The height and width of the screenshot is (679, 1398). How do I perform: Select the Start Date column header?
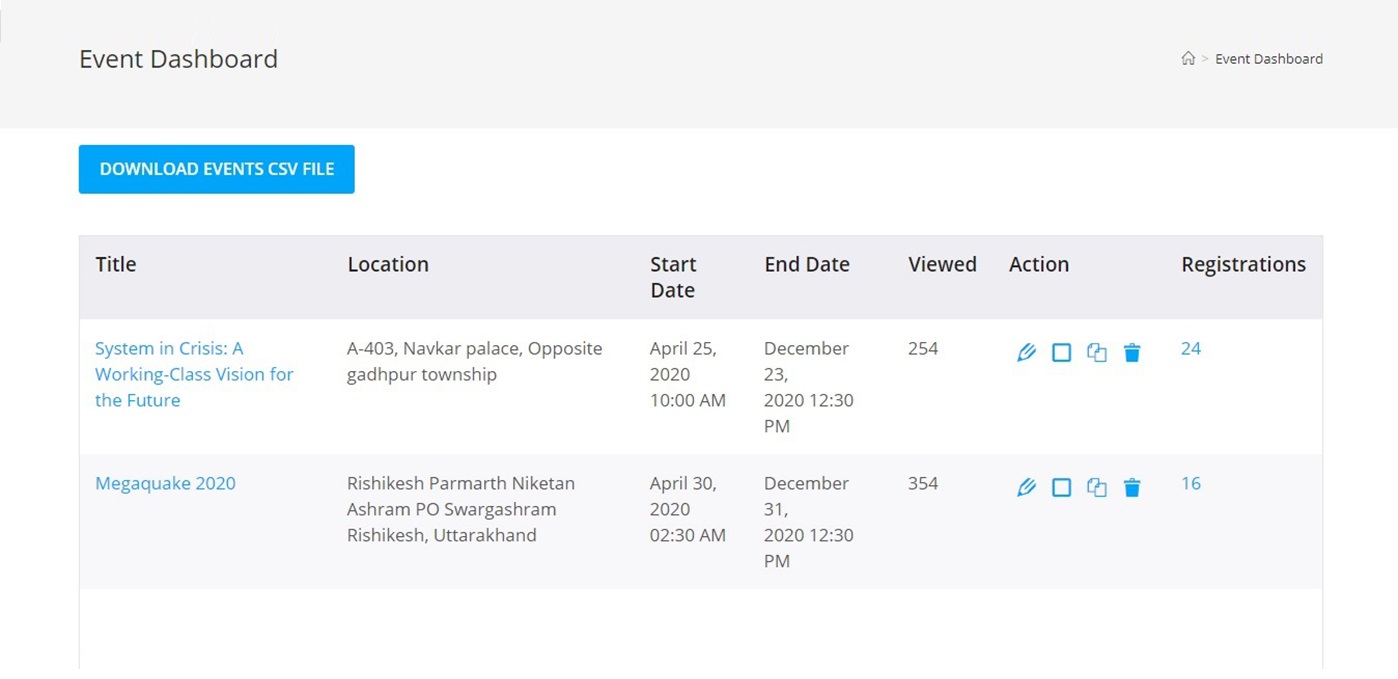point(673,277)
